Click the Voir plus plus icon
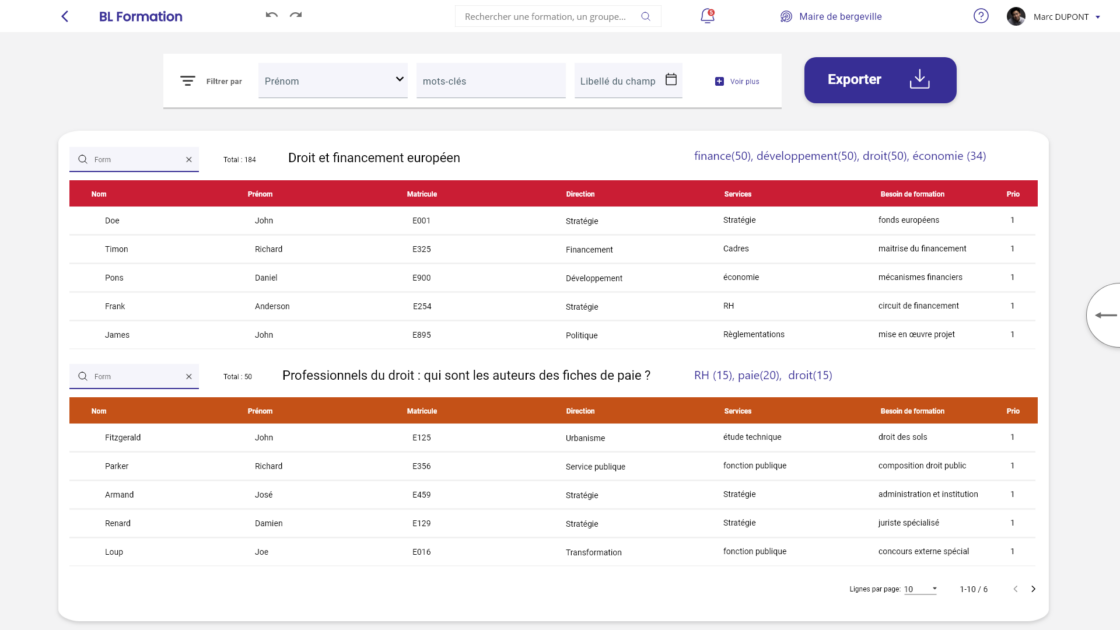This screenshot has height=630, width=1120. 719,81
